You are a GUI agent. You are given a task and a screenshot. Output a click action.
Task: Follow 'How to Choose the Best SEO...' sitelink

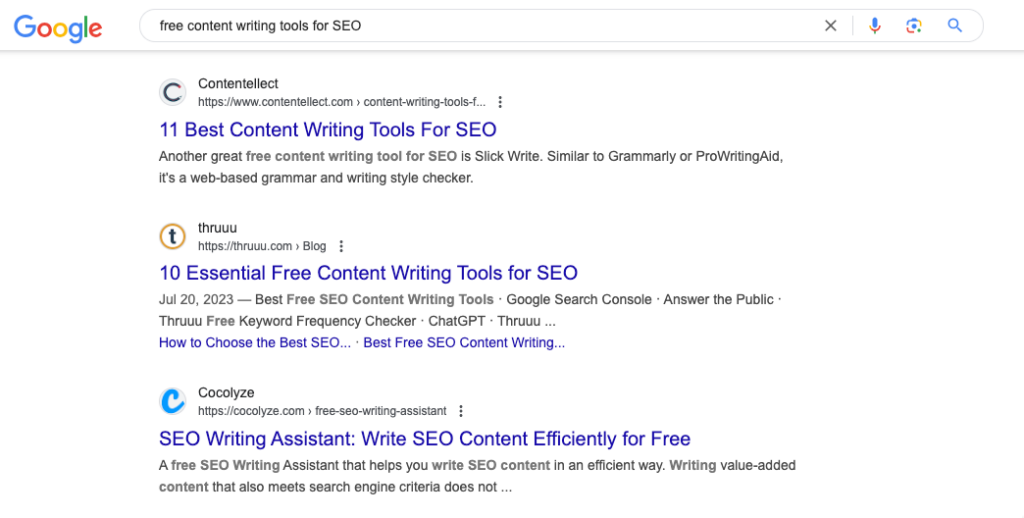255,343
